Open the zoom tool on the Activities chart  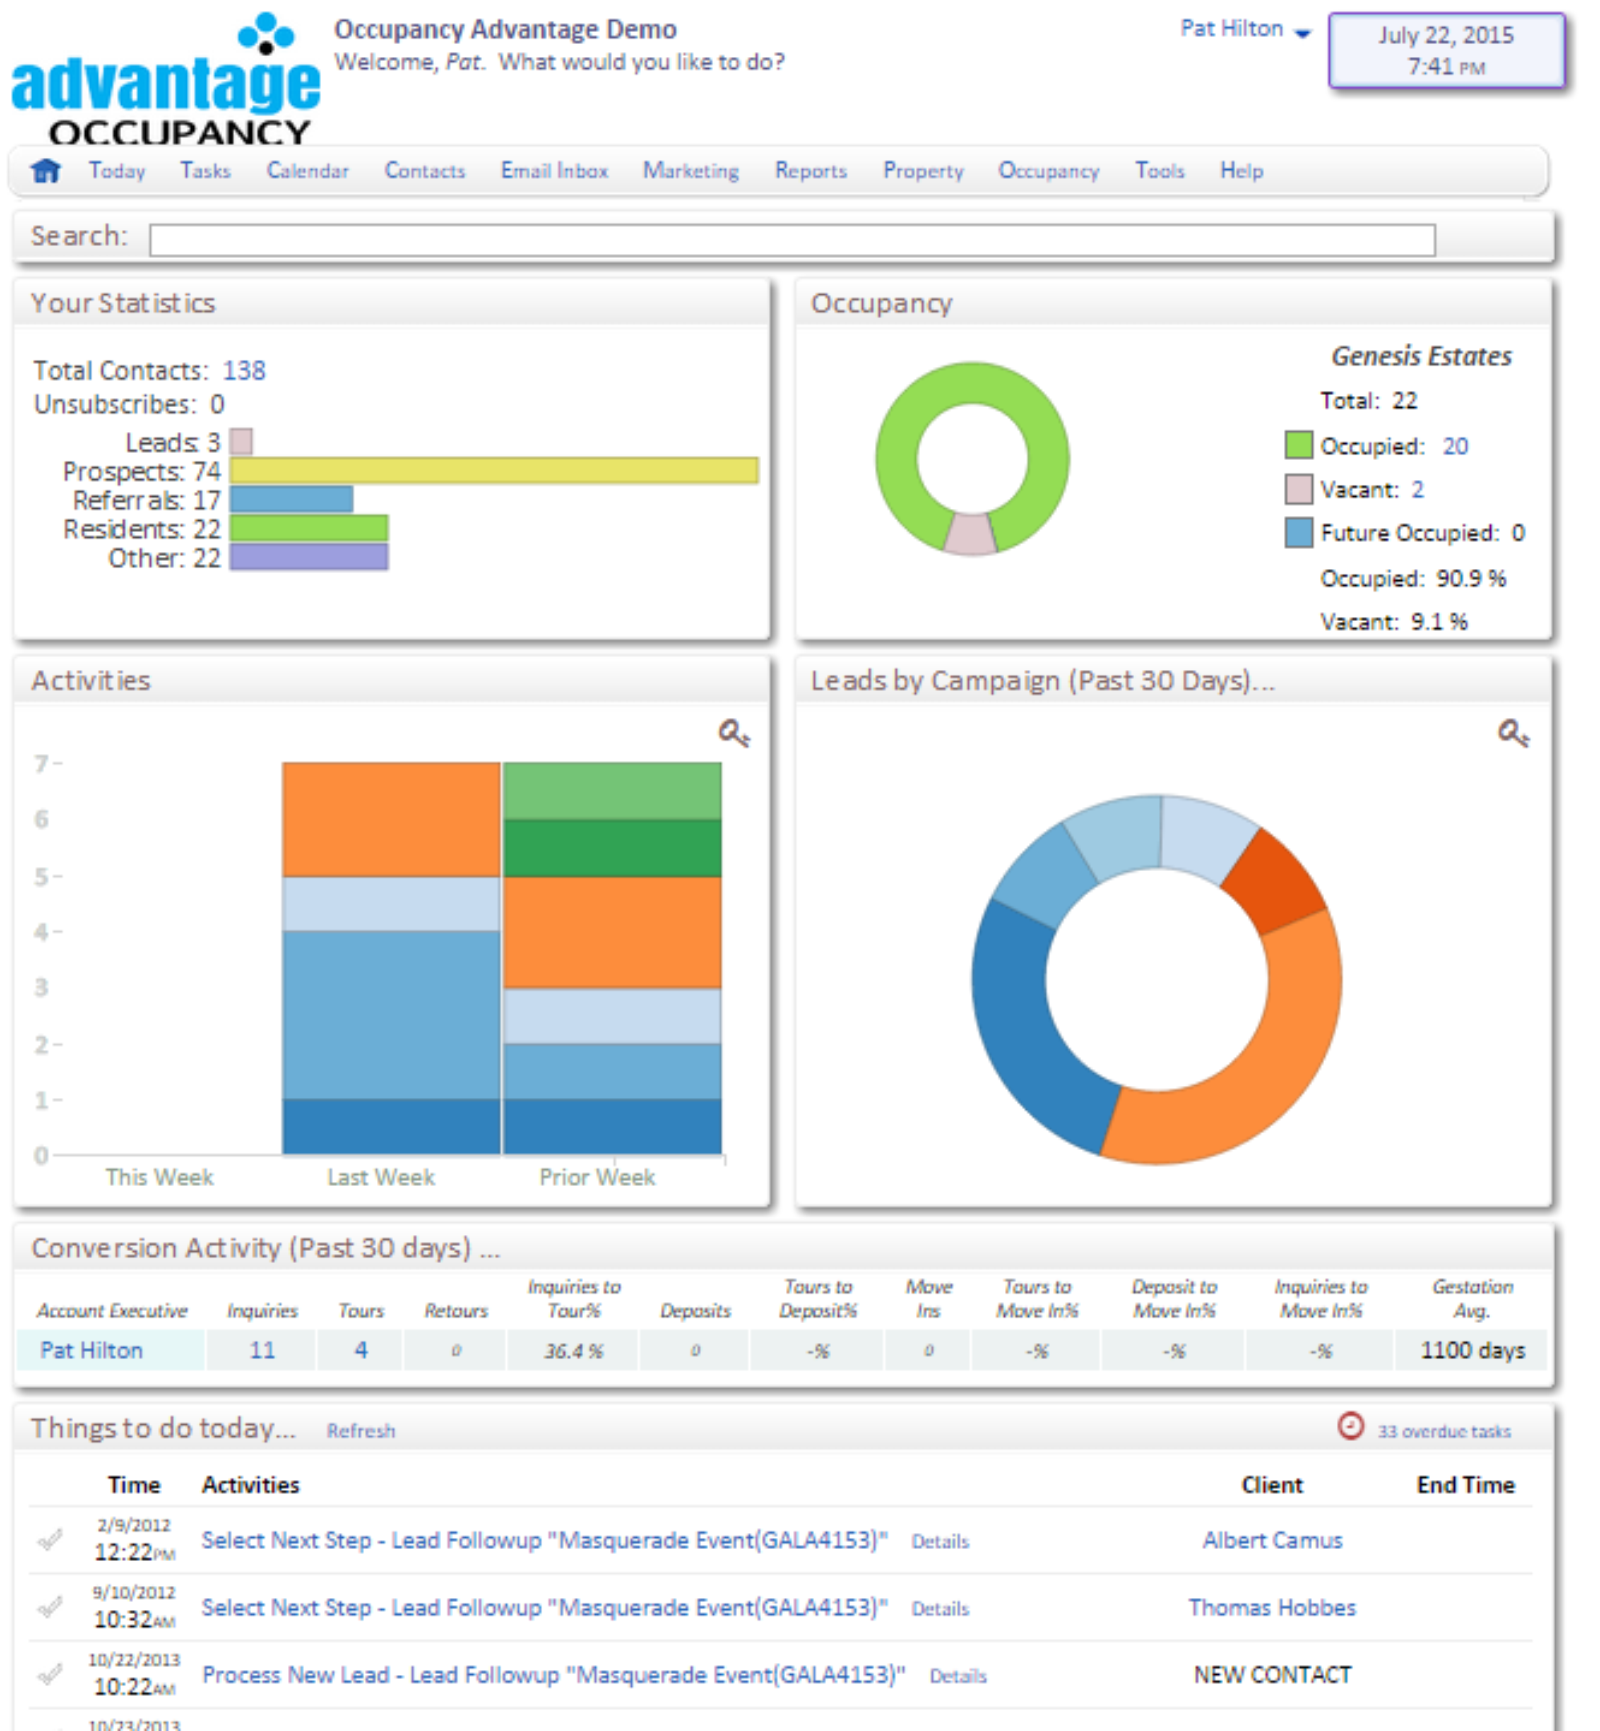[x=731, y=735]
